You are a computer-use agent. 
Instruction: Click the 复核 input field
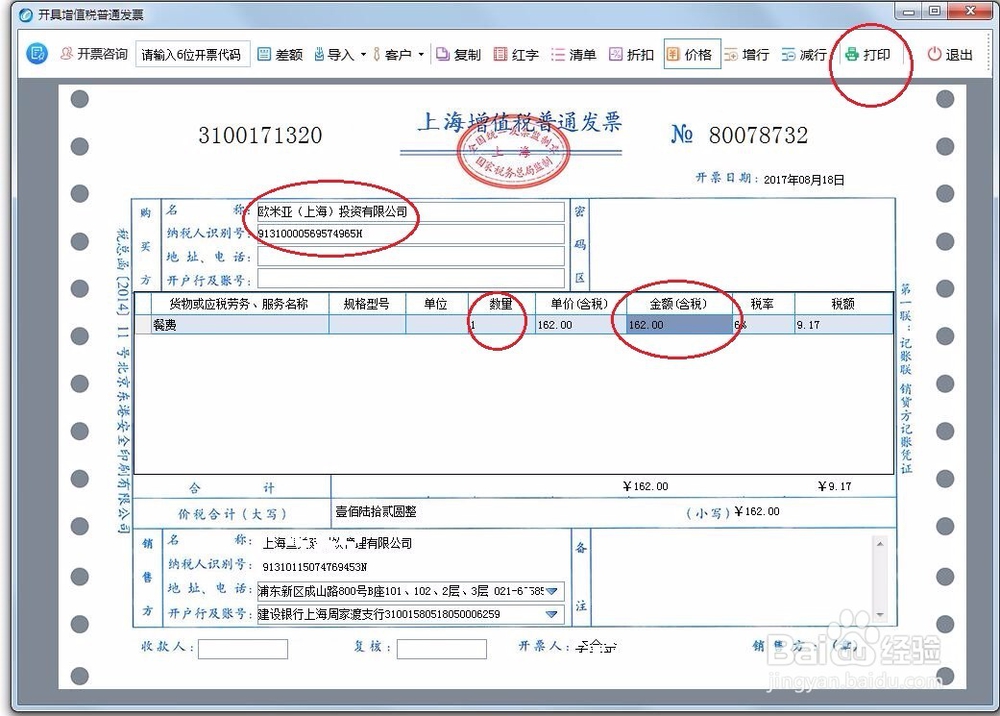pyautogui.click(x=441, y=649)
